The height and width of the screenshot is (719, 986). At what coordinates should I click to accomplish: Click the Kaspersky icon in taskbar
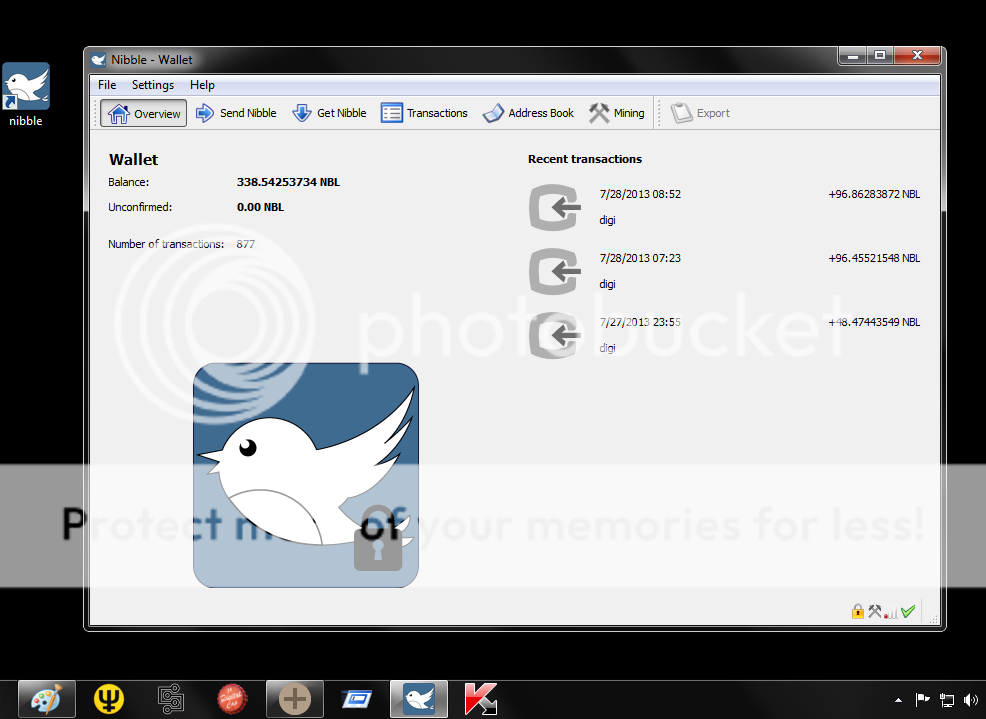click(x=481, y=699)
